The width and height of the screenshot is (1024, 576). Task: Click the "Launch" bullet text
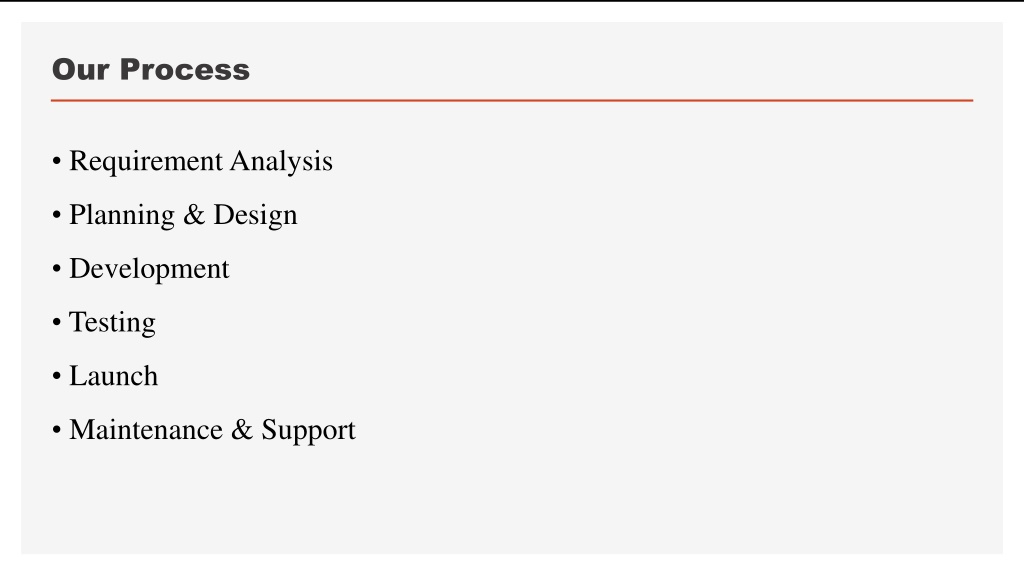coord(114,376)
